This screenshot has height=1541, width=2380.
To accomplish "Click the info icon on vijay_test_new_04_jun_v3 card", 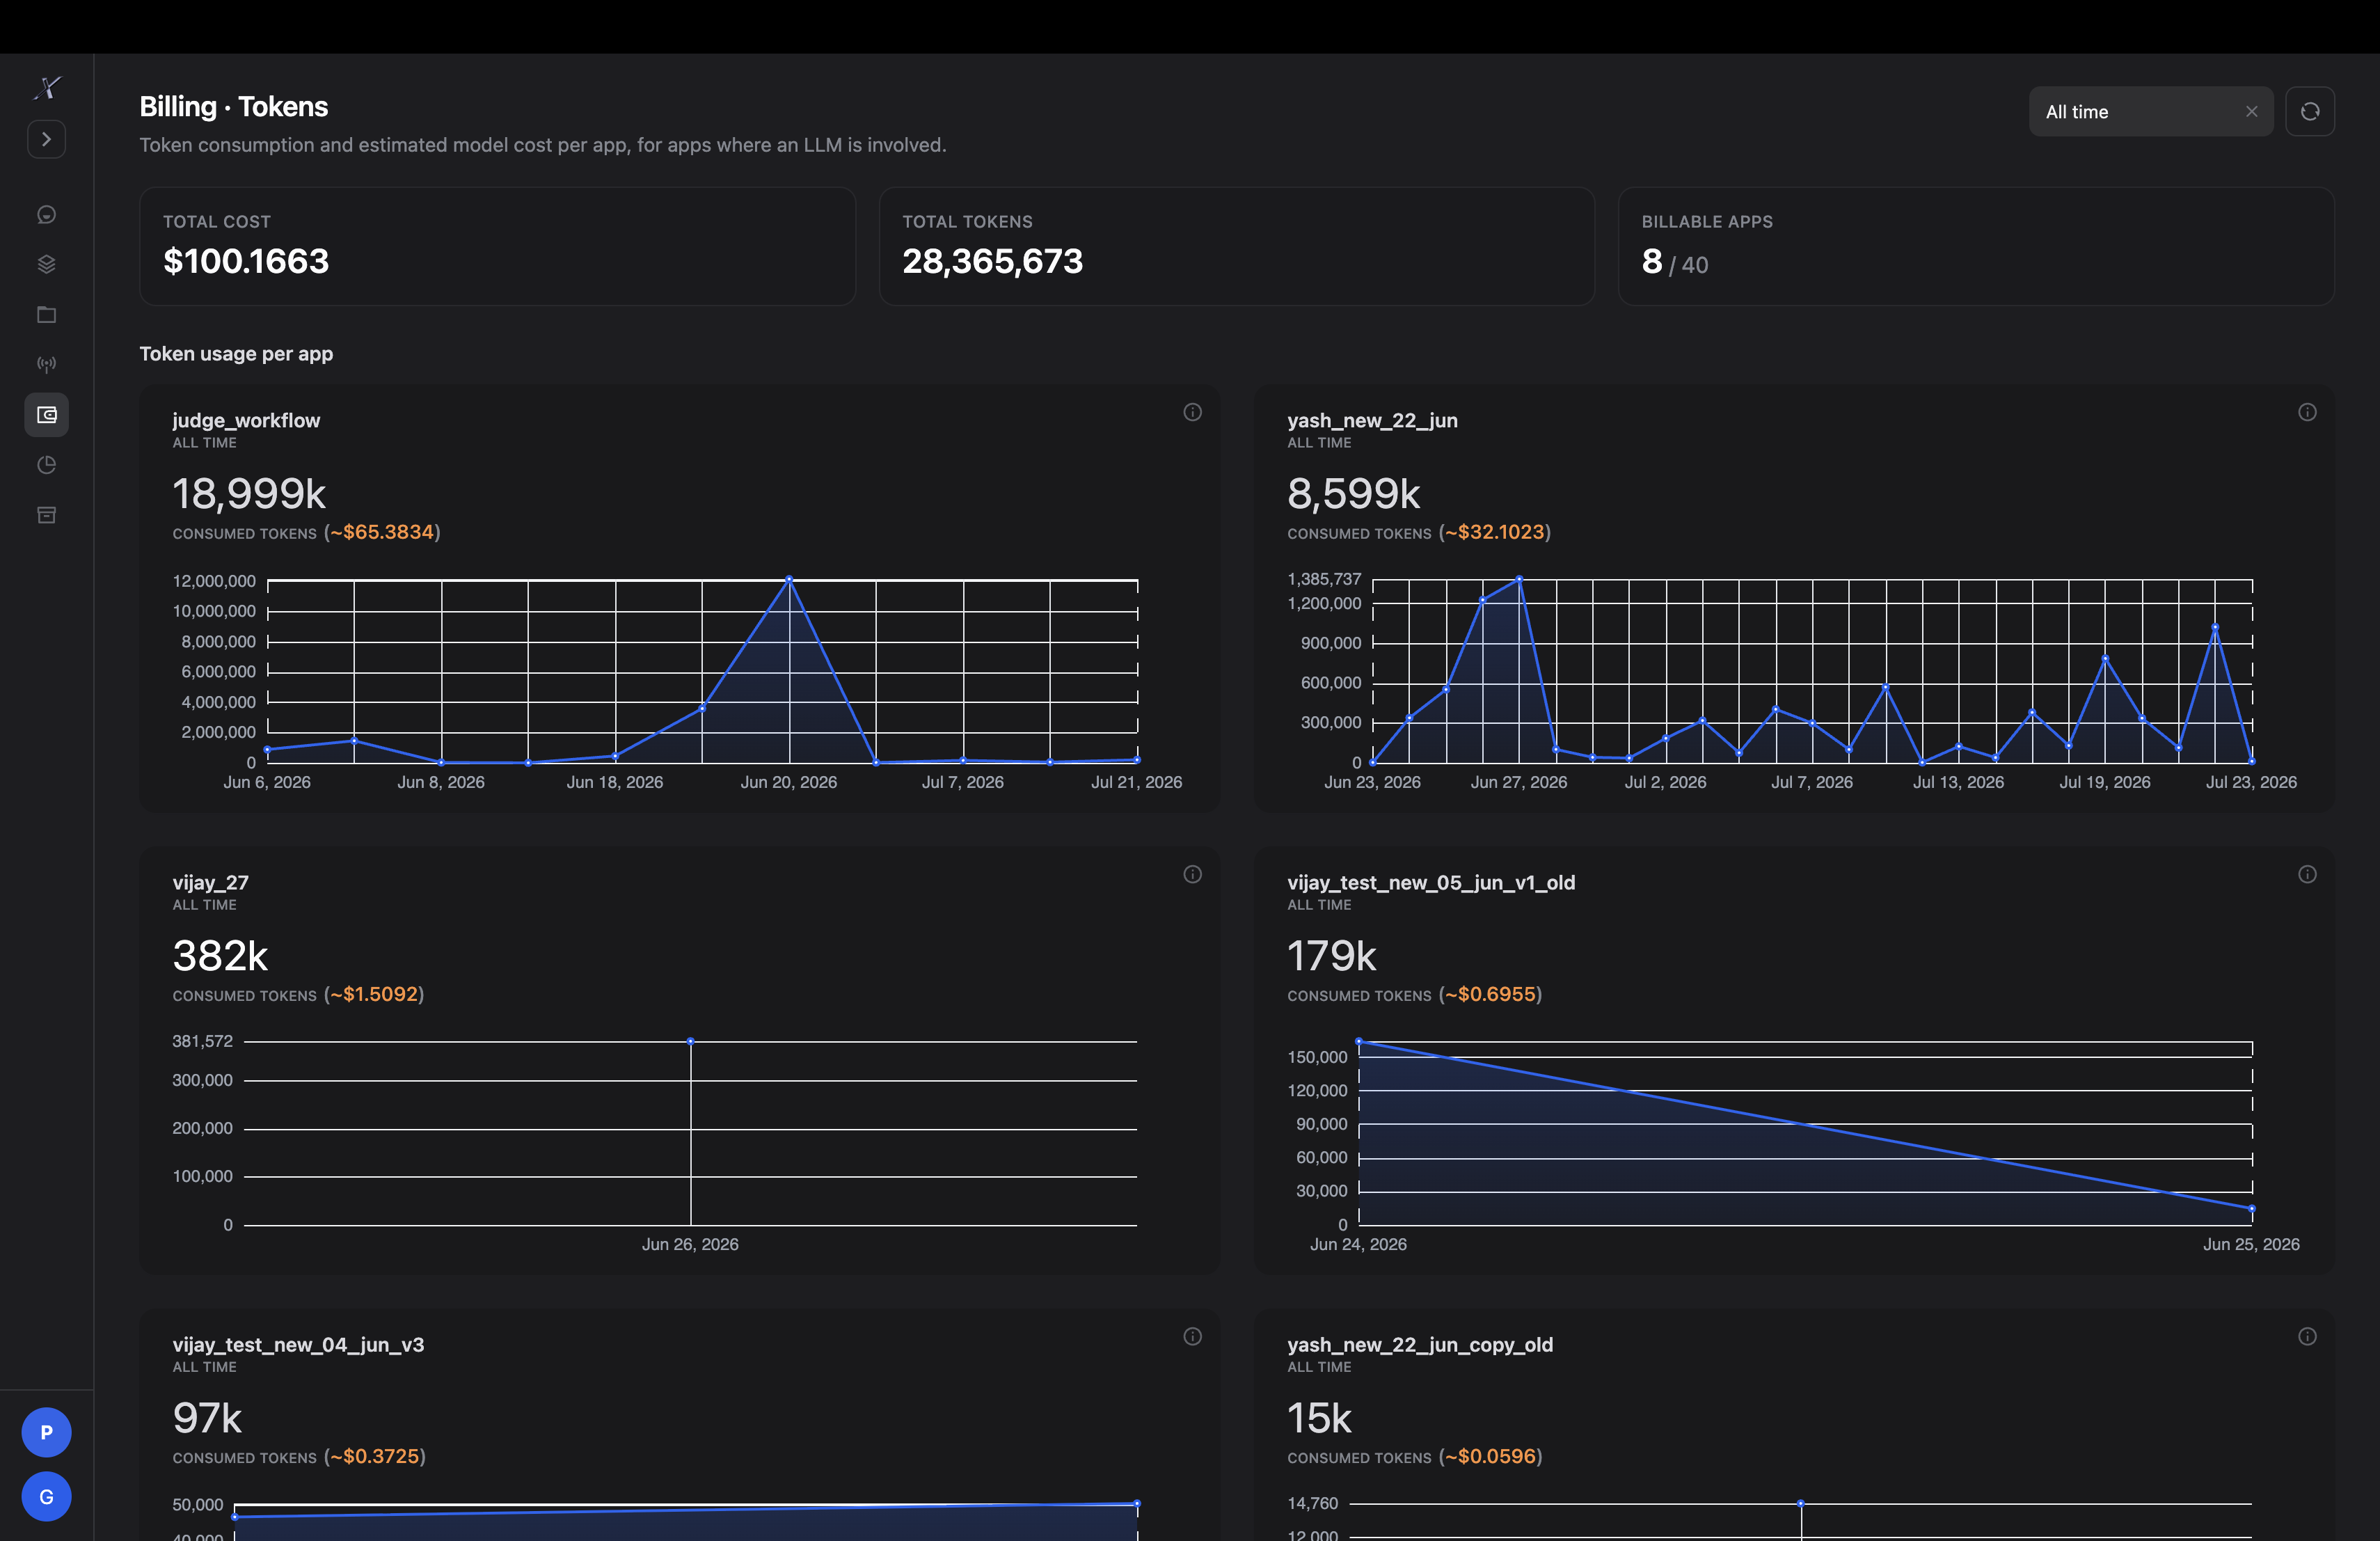I will point(1192,1336).
